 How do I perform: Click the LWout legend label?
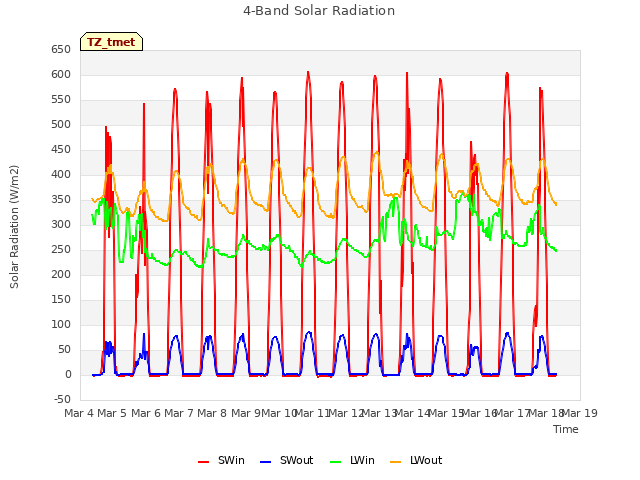(426, 460)
